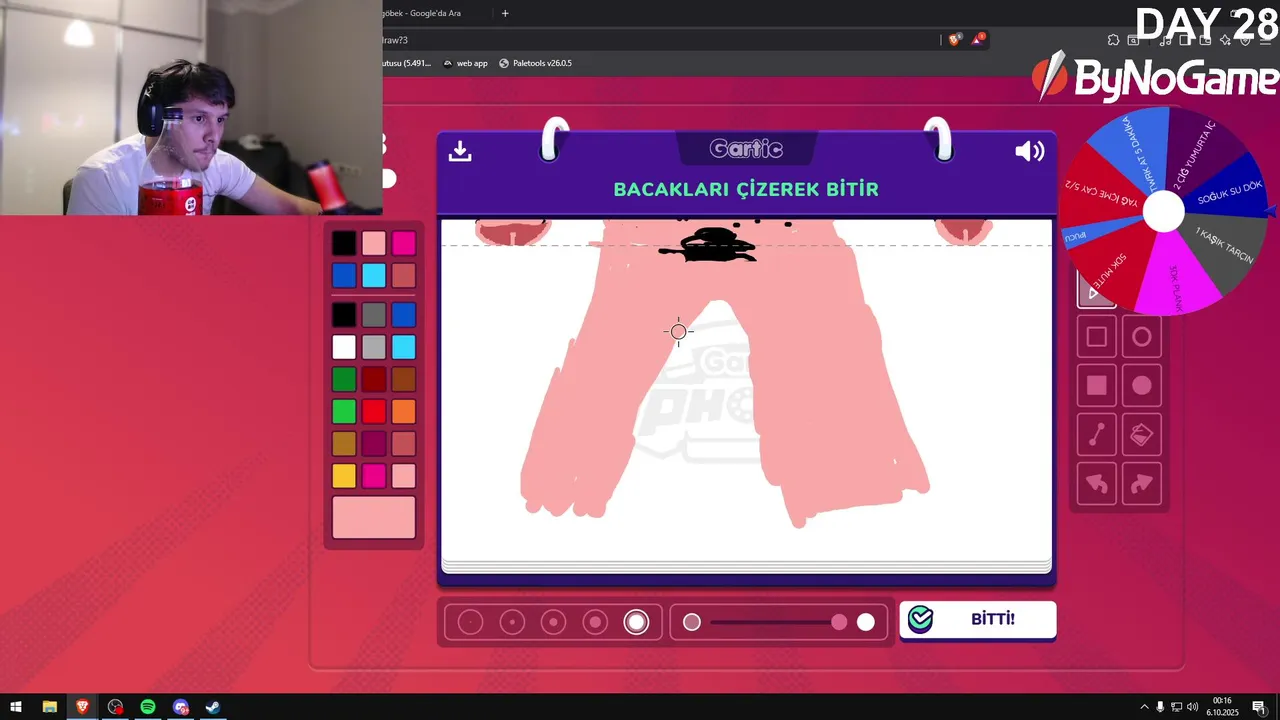Choose the second largest brush size

[x=595, y=622]
